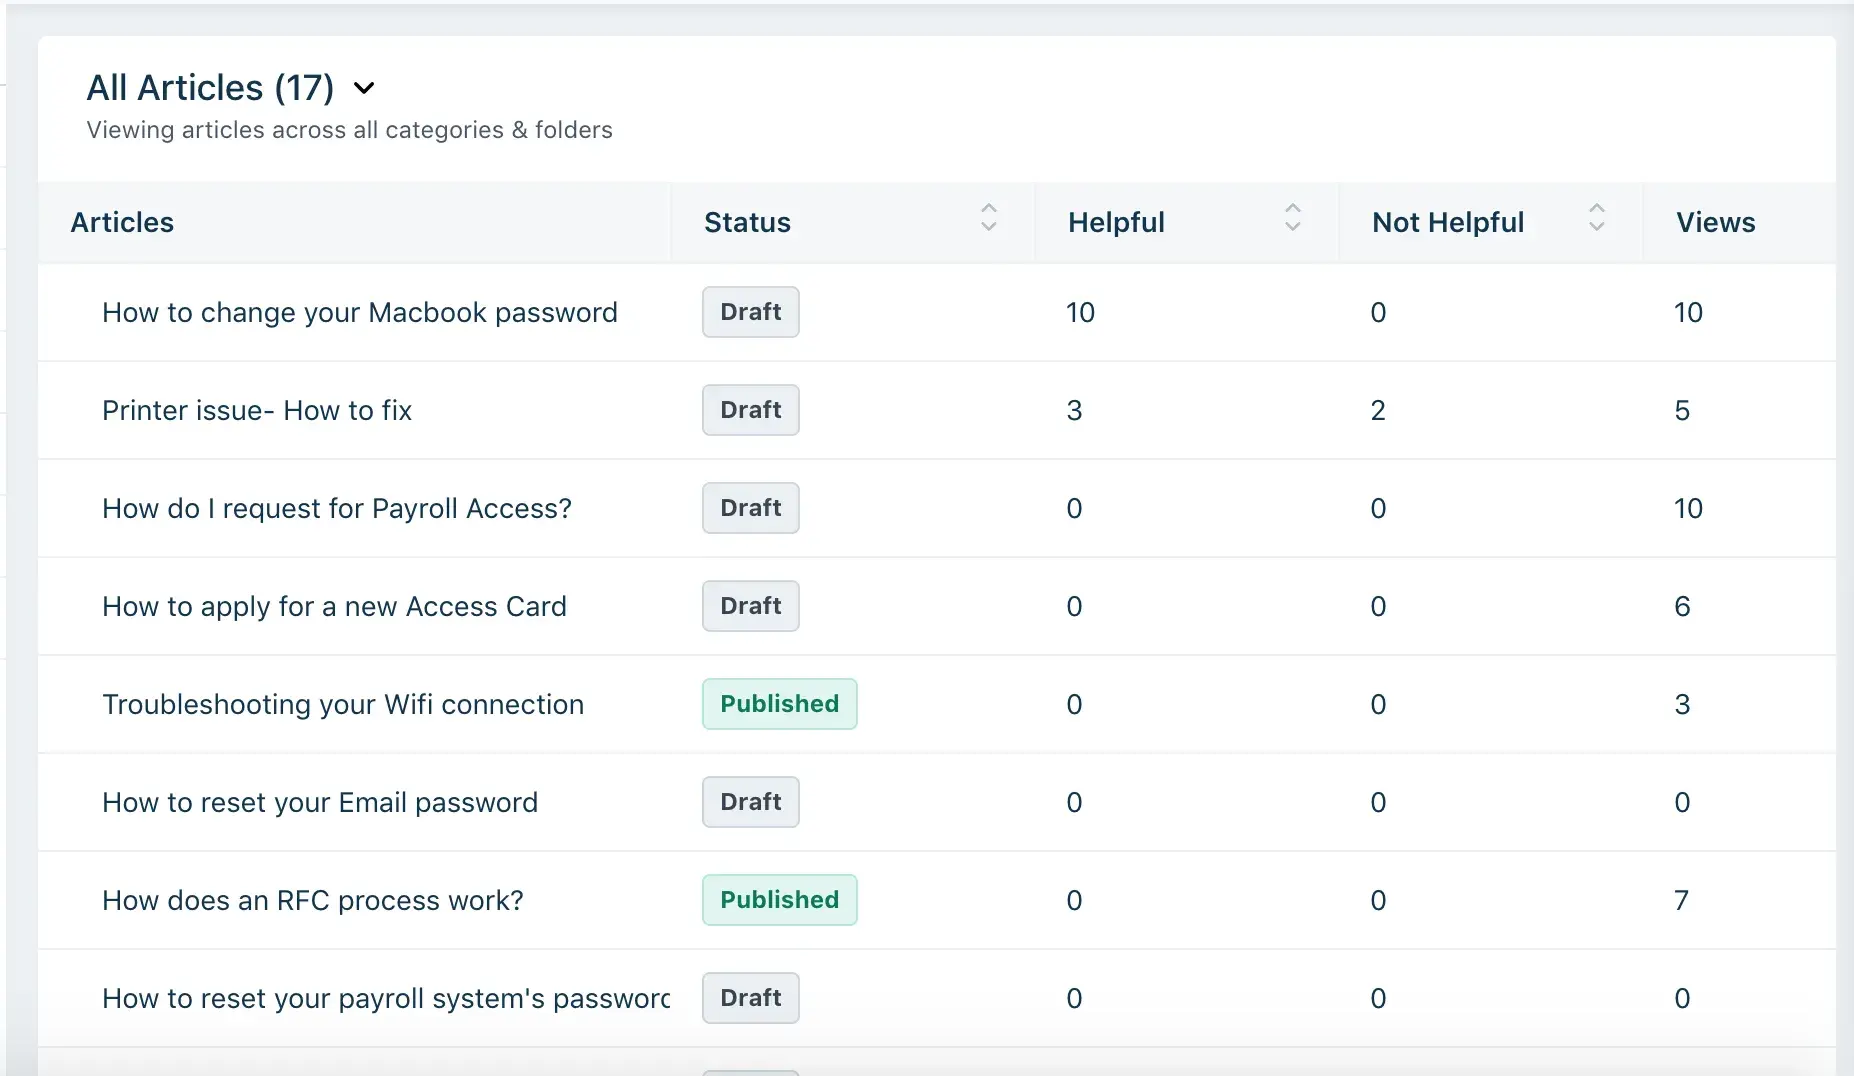Select the Views column header

point(1714,222)
